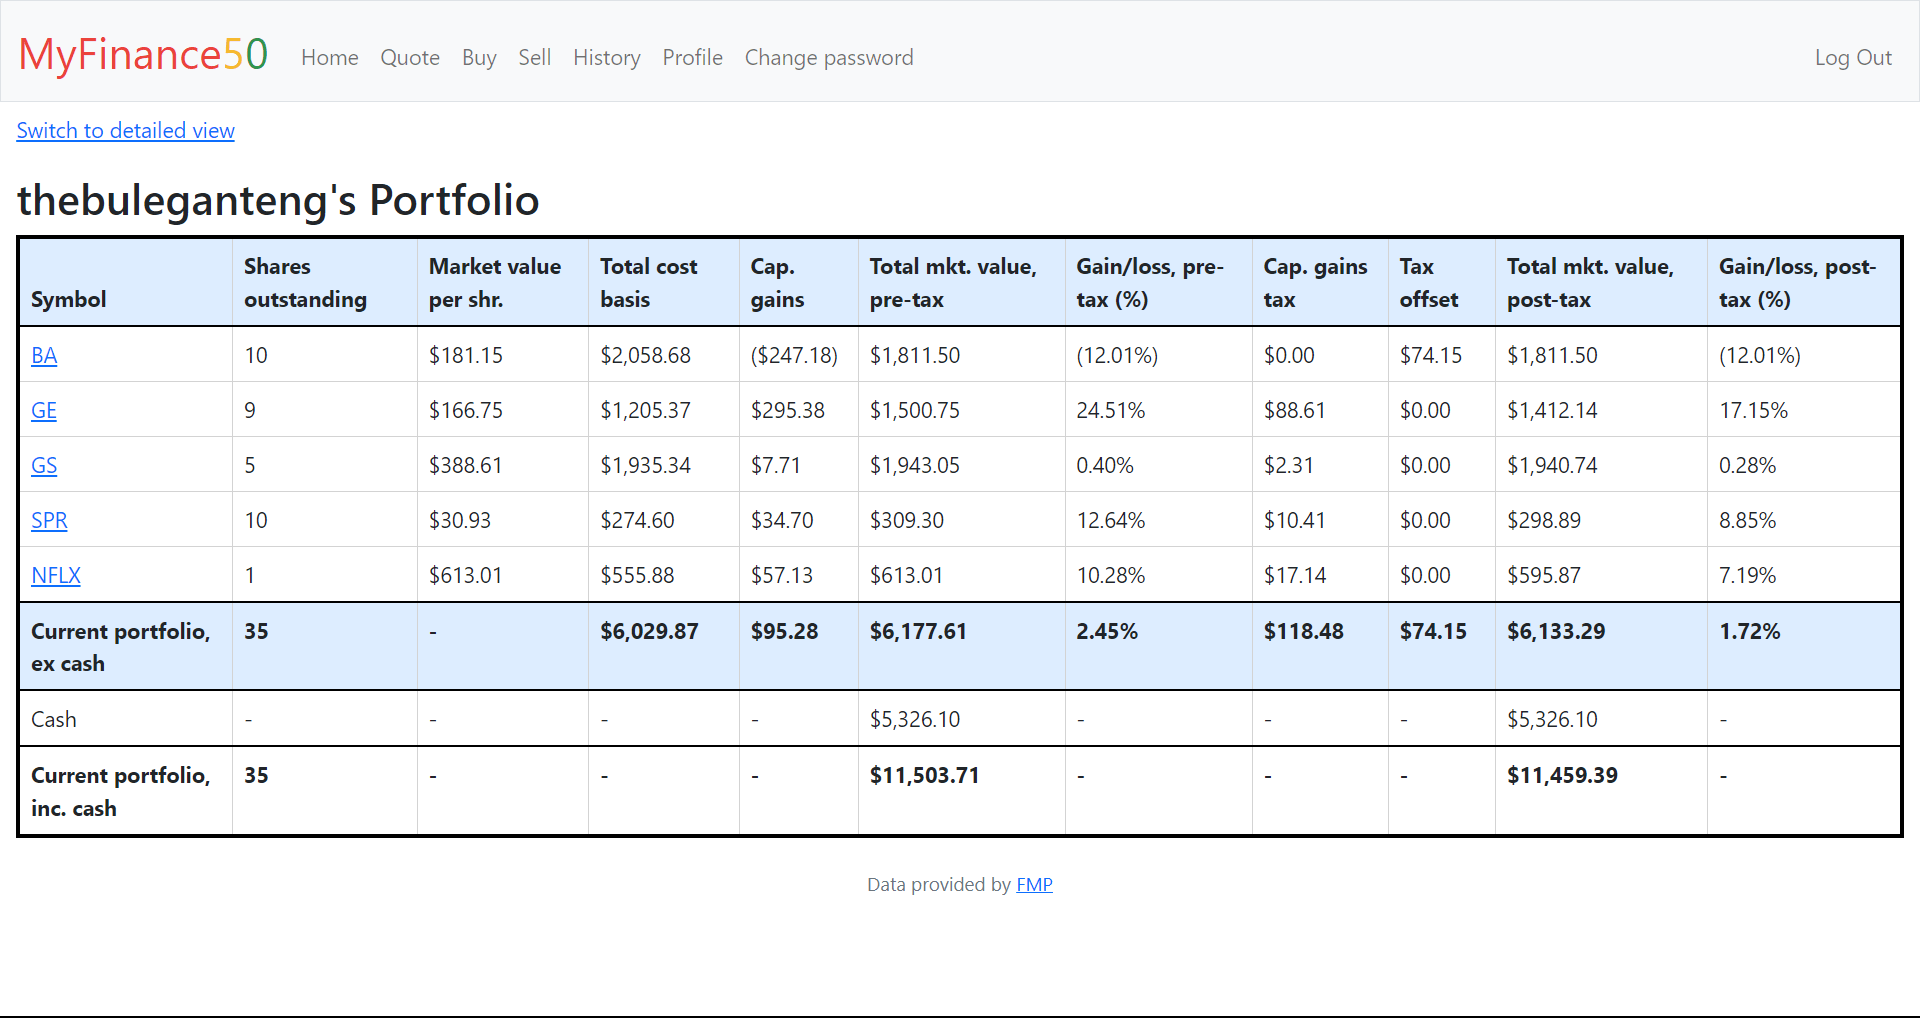Click NFLX post-tax value $595.87
The height and width of the screenshot is (1018, 1920).
point(1544,575)
